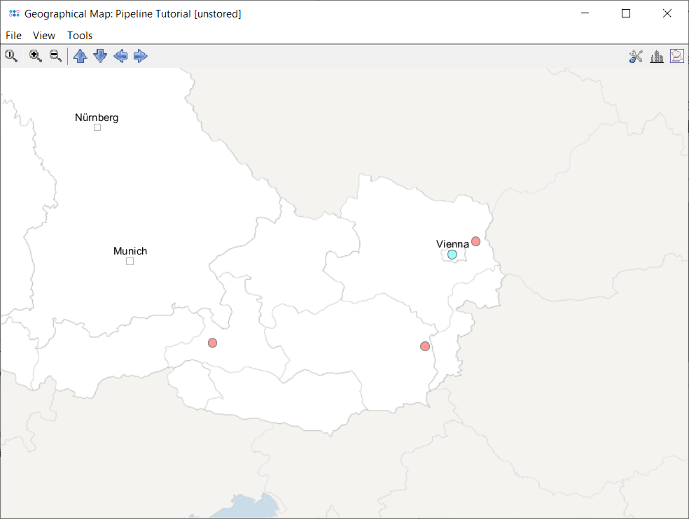Select the cyan marker at Vienna
The width and height of the screenshot is (689, 519).
pyautogui.click(x=452, y=255)
